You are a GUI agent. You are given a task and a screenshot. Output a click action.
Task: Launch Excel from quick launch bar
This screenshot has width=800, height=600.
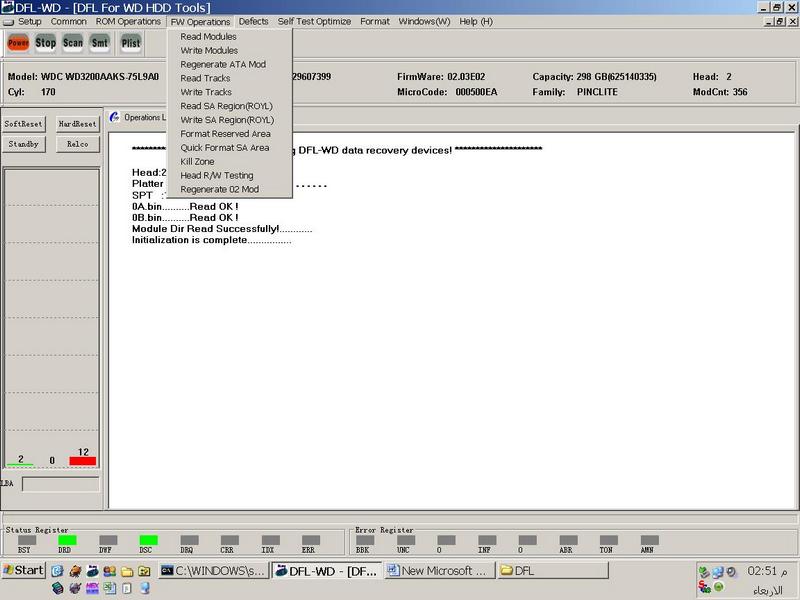click(110, 588)
